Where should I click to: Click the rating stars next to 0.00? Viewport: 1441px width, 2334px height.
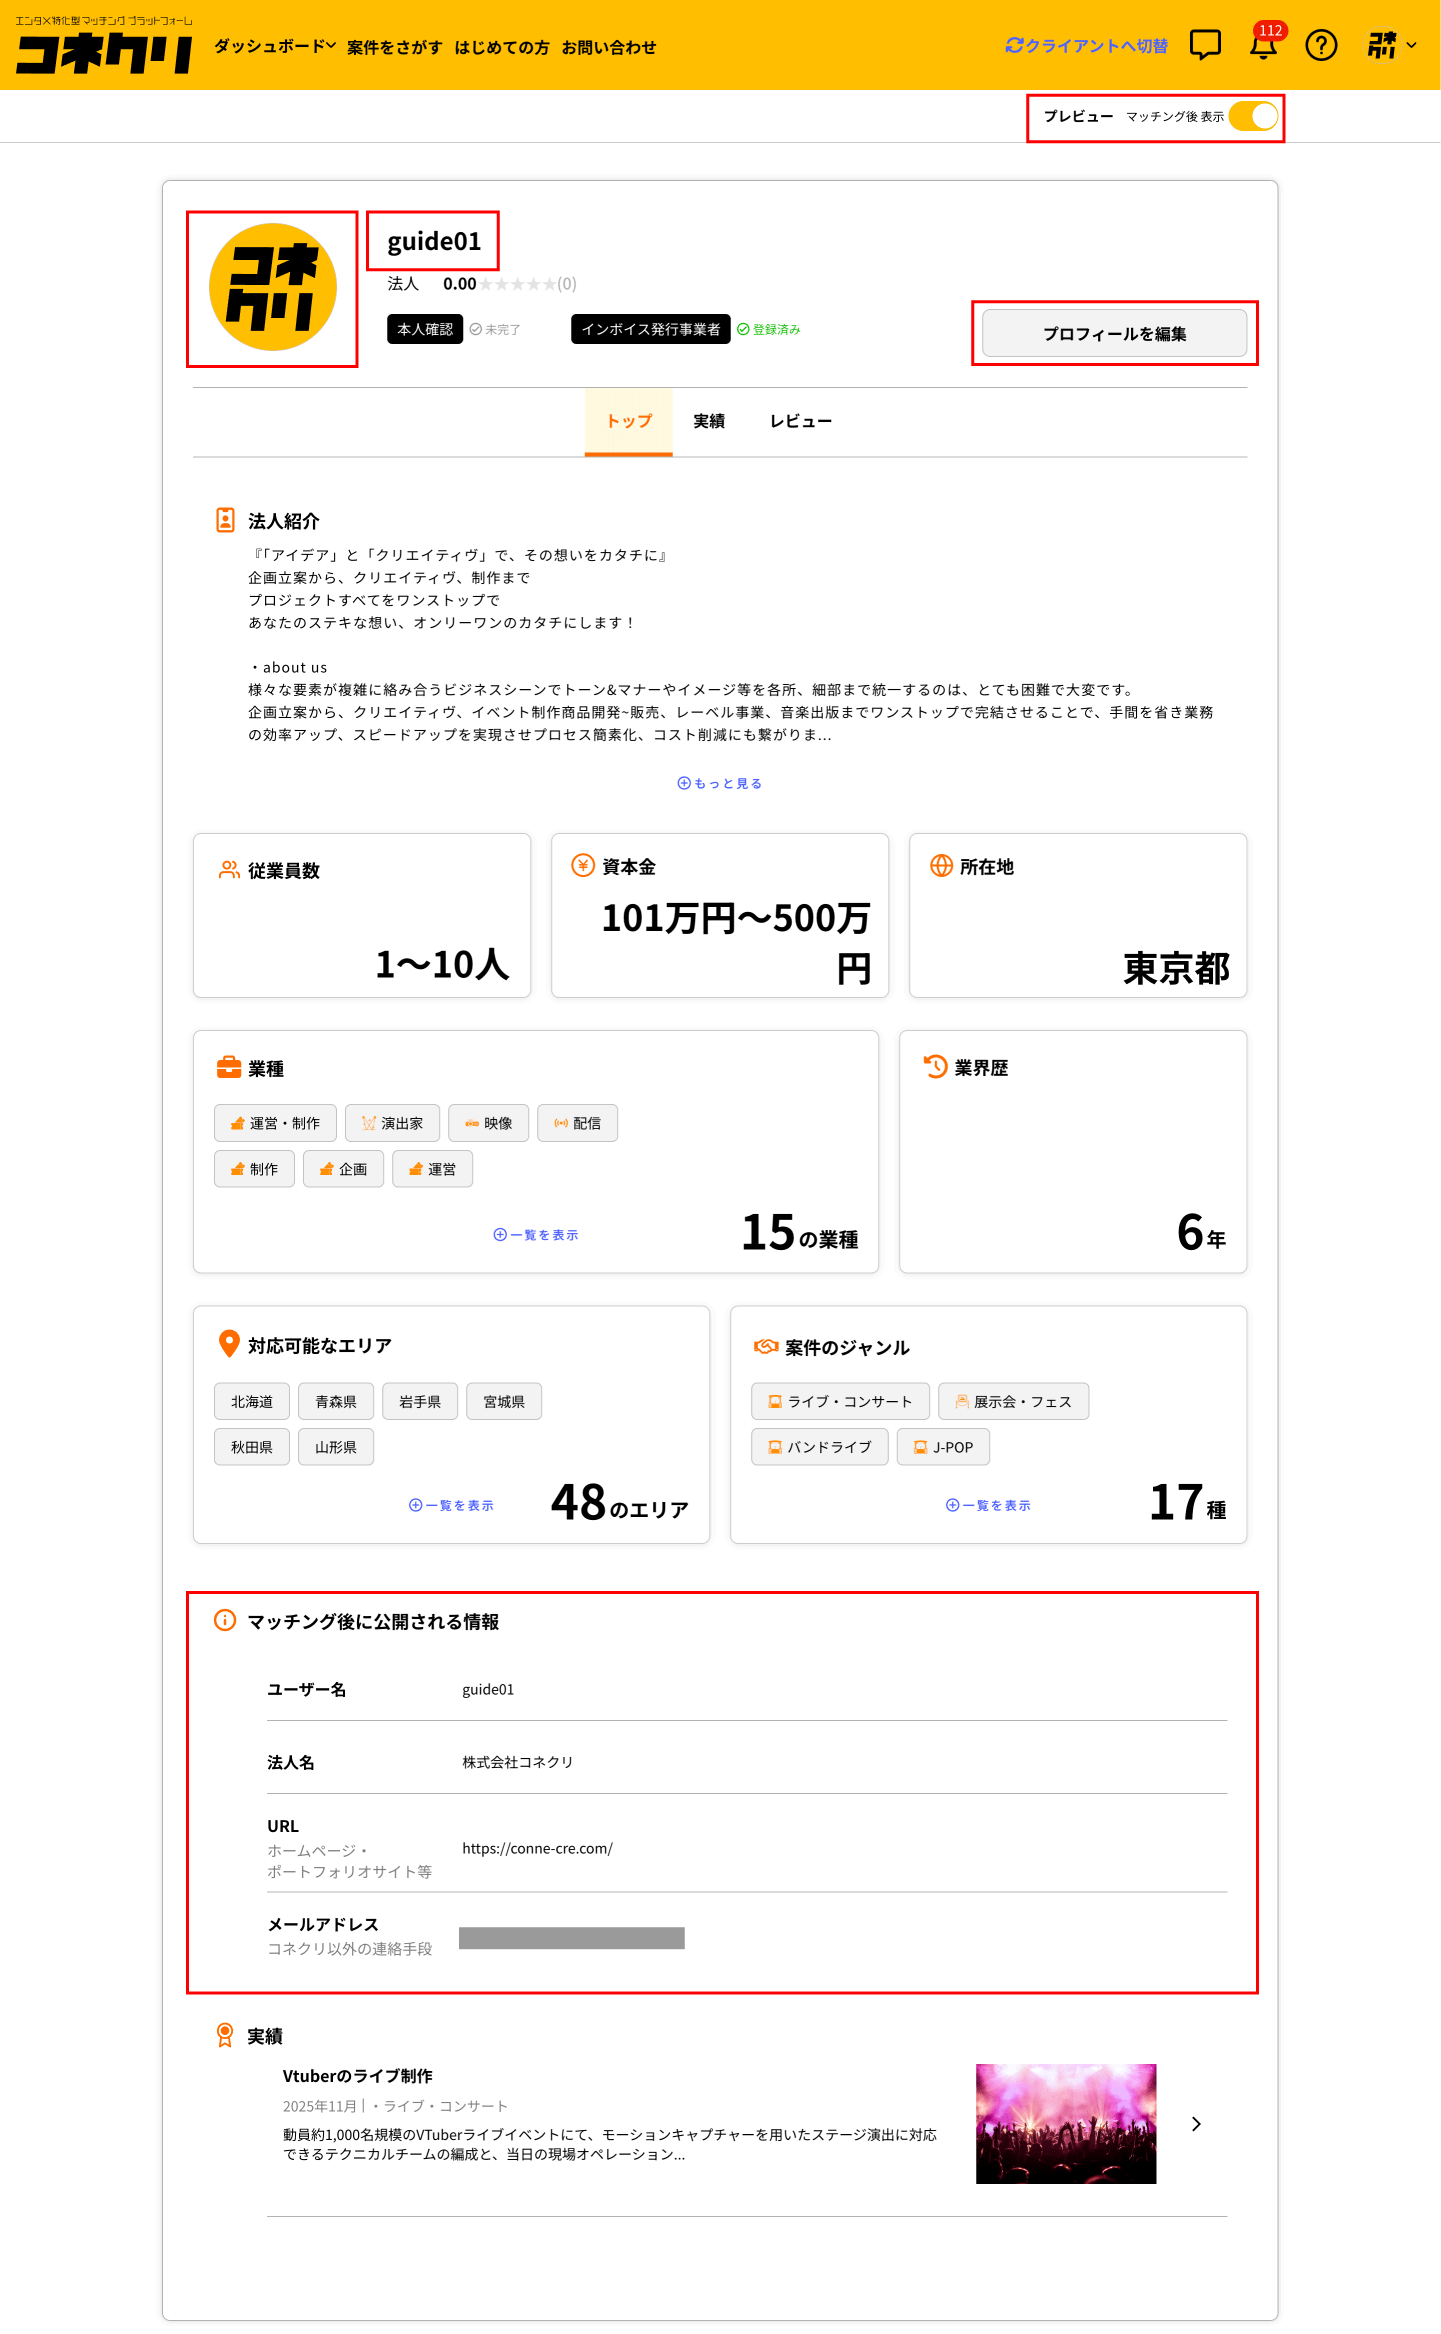coord(516,284)
